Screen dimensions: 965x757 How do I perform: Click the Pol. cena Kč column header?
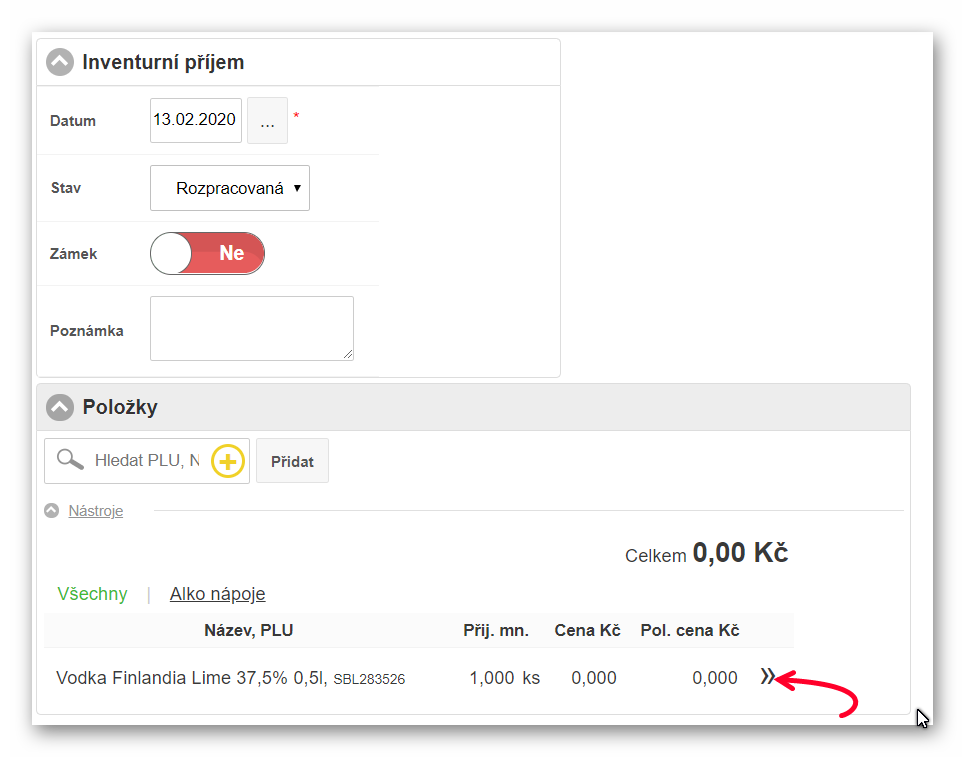click(x=689, y=630)
